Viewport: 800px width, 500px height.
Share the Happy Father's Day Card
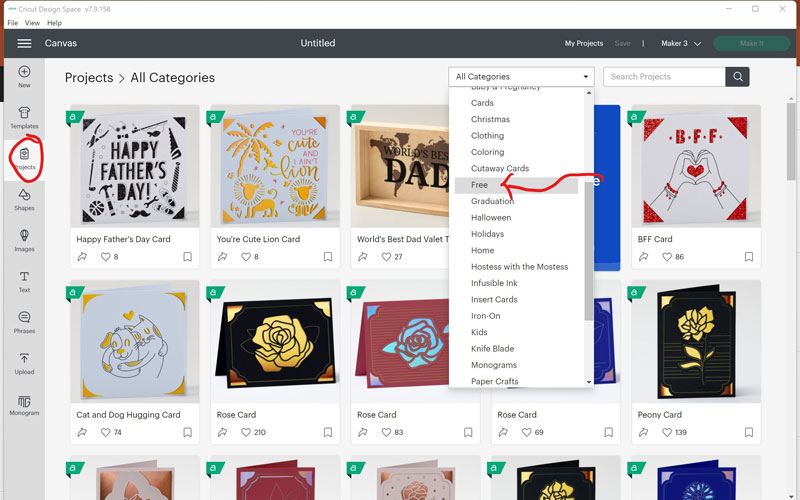click(x=82, y=257)
